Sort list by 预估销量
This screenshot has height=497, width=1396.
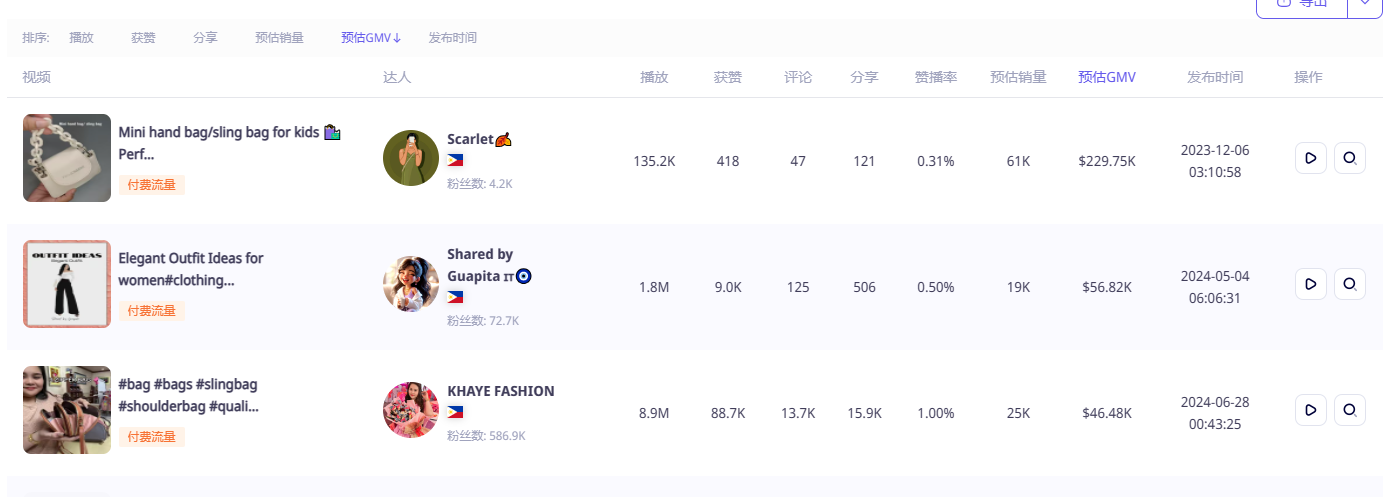click(x=279, y=38)
